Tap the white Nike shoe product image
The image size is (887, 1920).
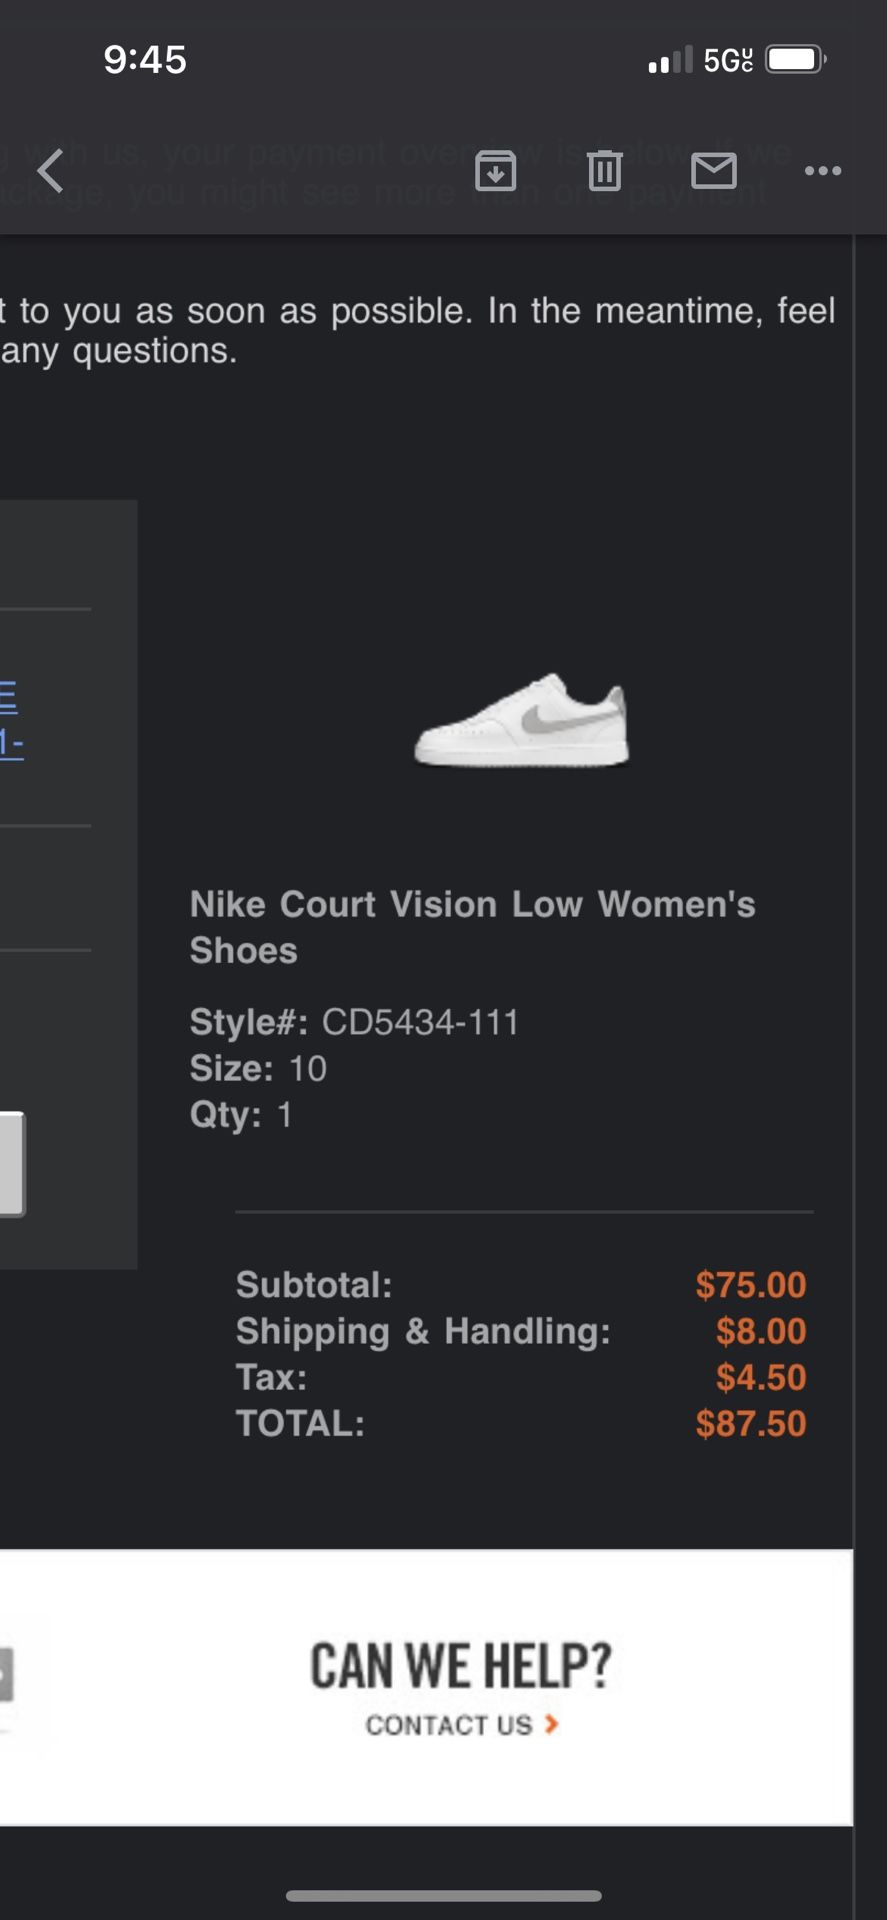[522, 720]
